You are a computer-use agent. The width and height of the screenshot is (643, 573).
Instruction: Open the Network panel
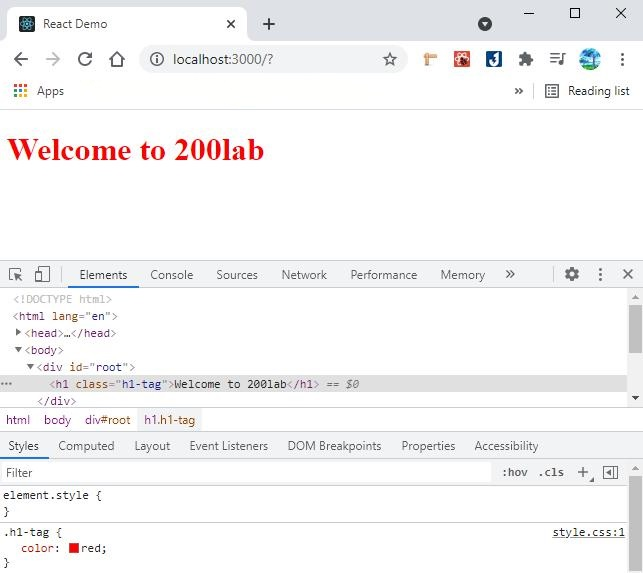304,274
